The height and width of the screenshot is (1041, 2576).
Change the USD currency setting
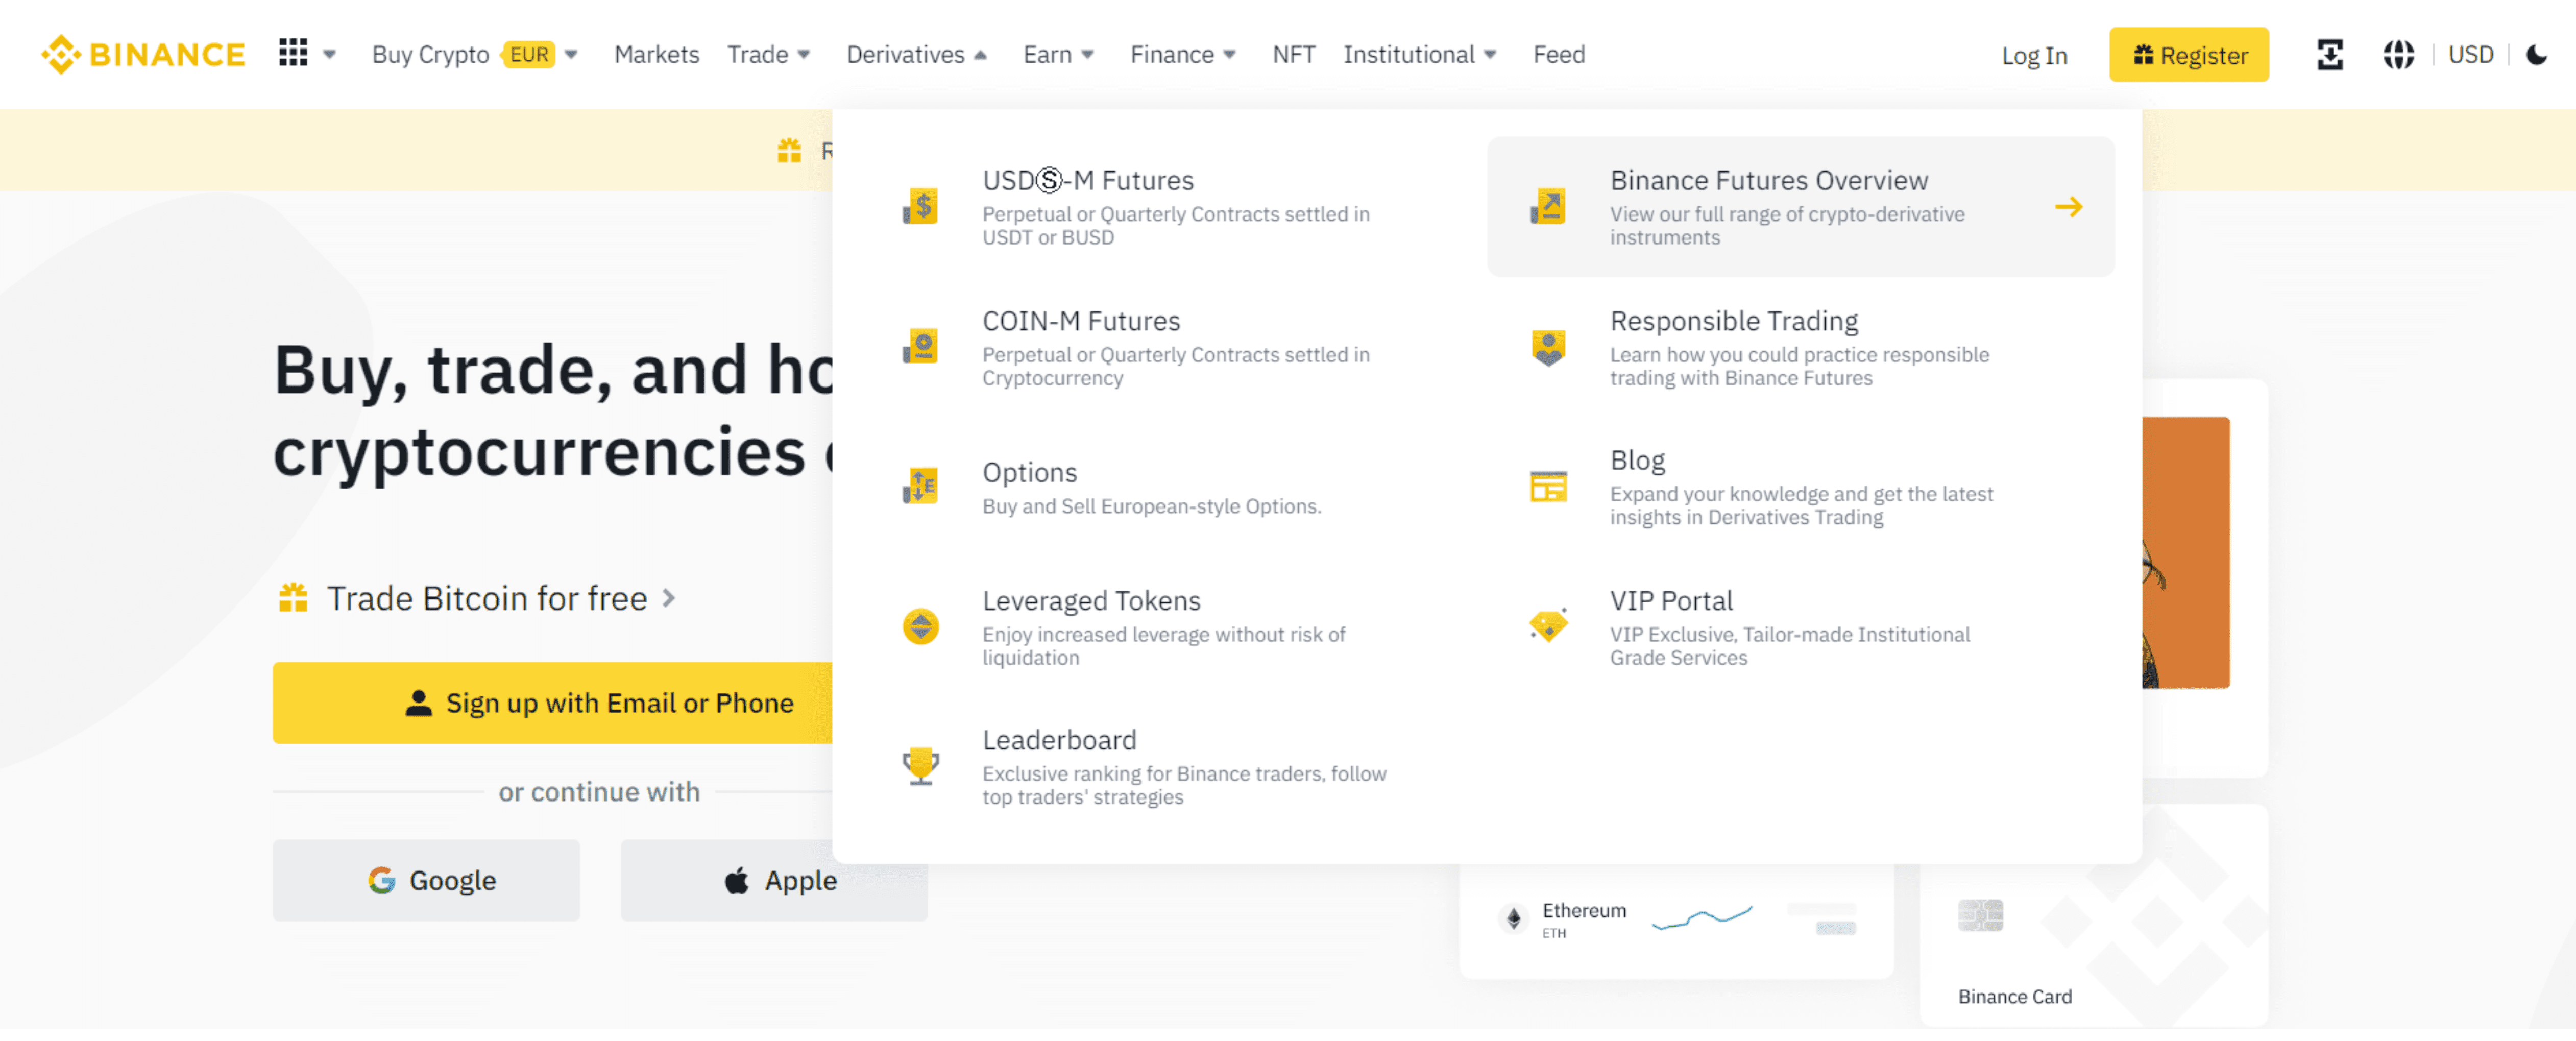pos(2470,54)
